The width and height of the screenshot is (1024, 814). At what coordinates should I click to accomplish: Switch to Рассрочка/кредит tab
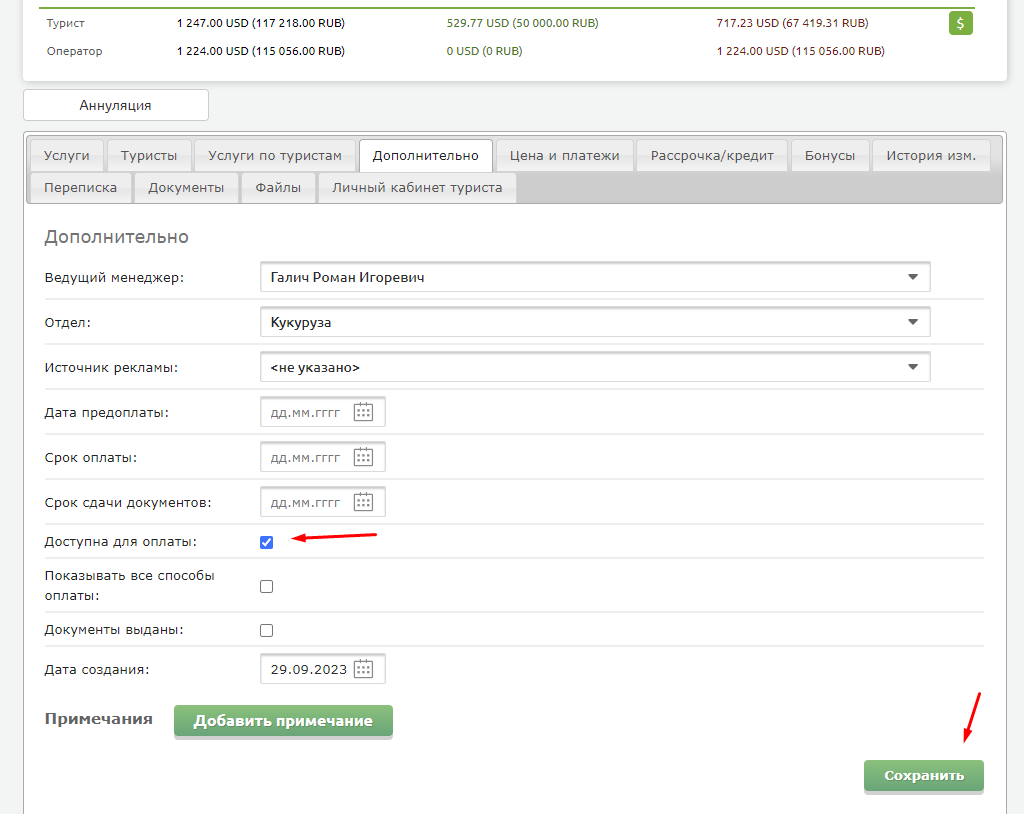pyautogui.click(x=712, y=155)
